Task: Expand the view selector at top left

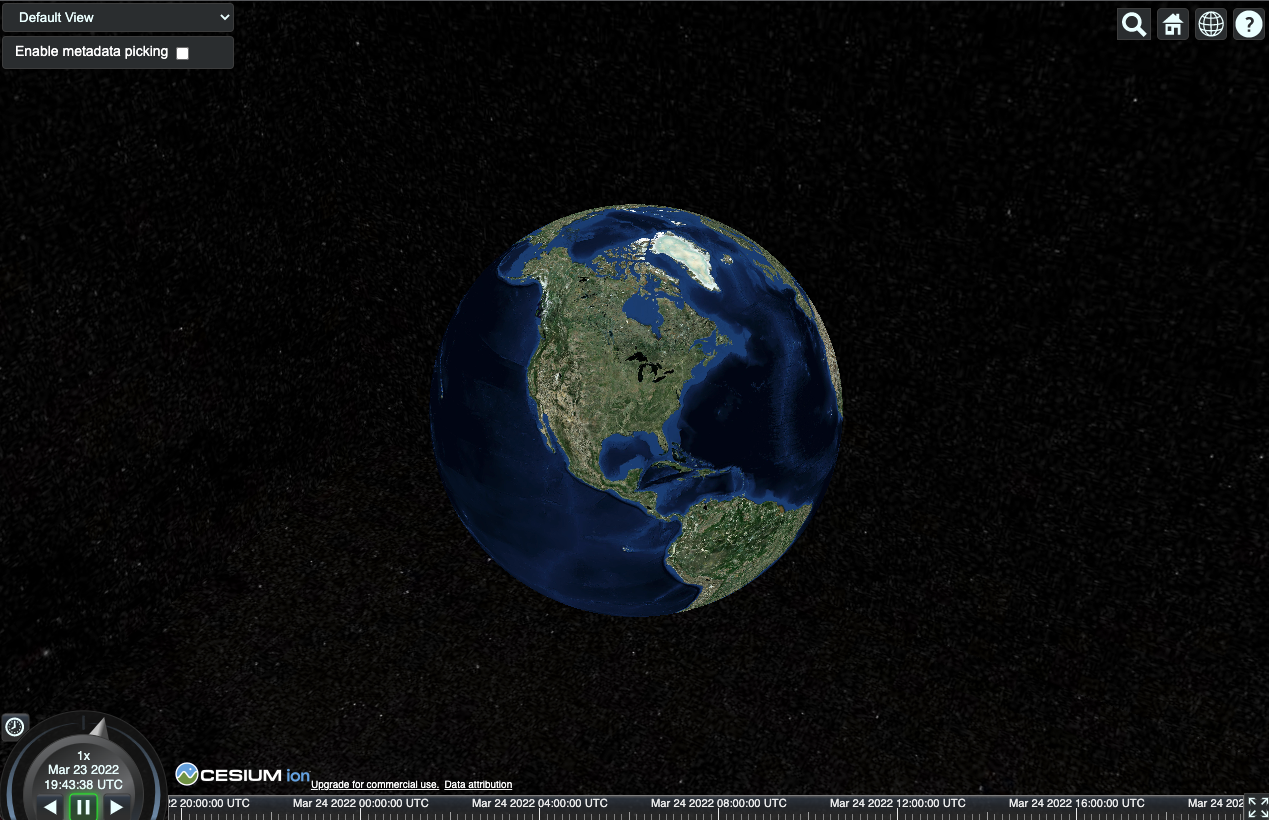Action: coord(117,16)
